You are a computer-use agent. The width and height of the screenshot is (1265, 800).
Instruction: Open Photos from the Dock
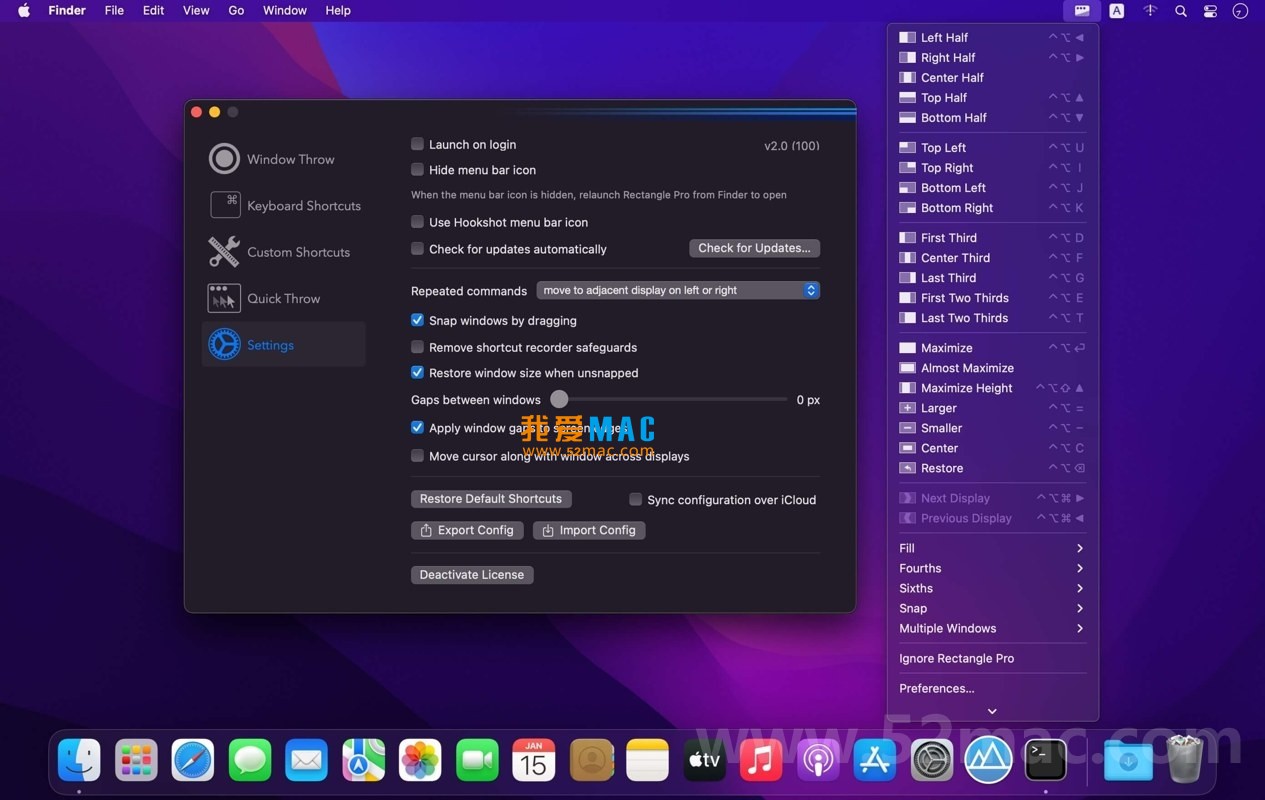420,761
